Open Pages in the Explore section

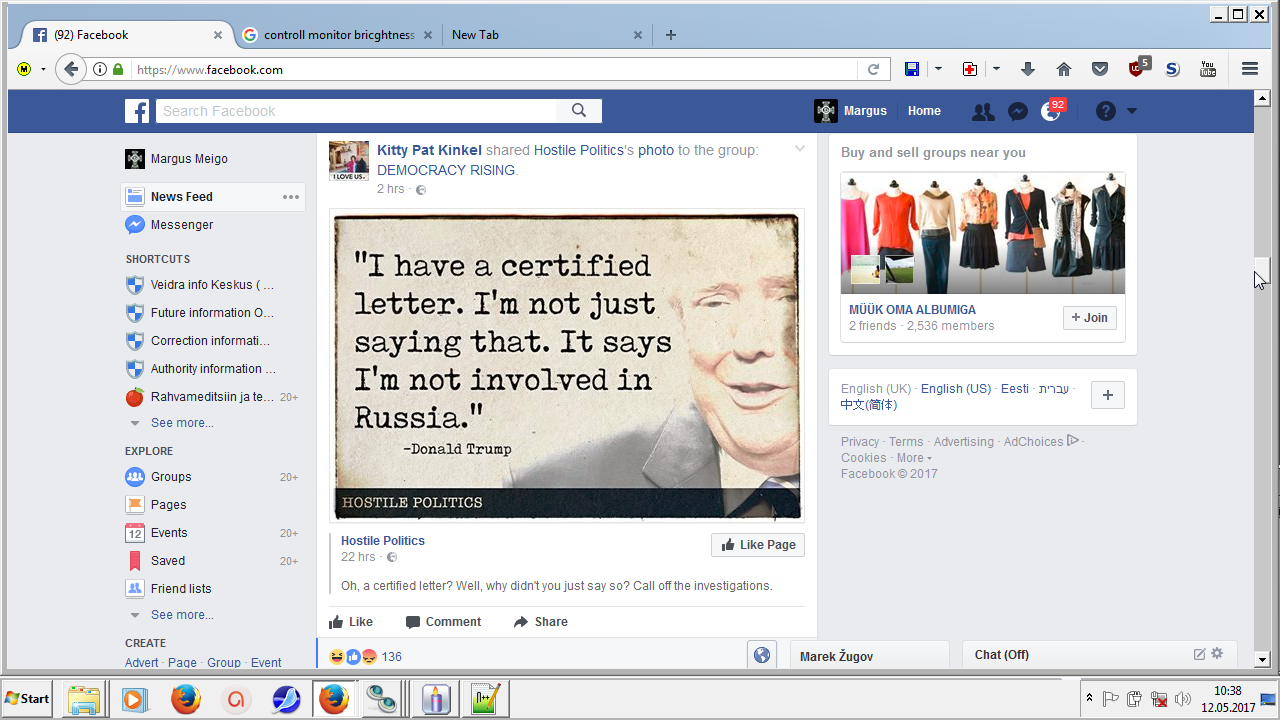click(x=169, y=505)
